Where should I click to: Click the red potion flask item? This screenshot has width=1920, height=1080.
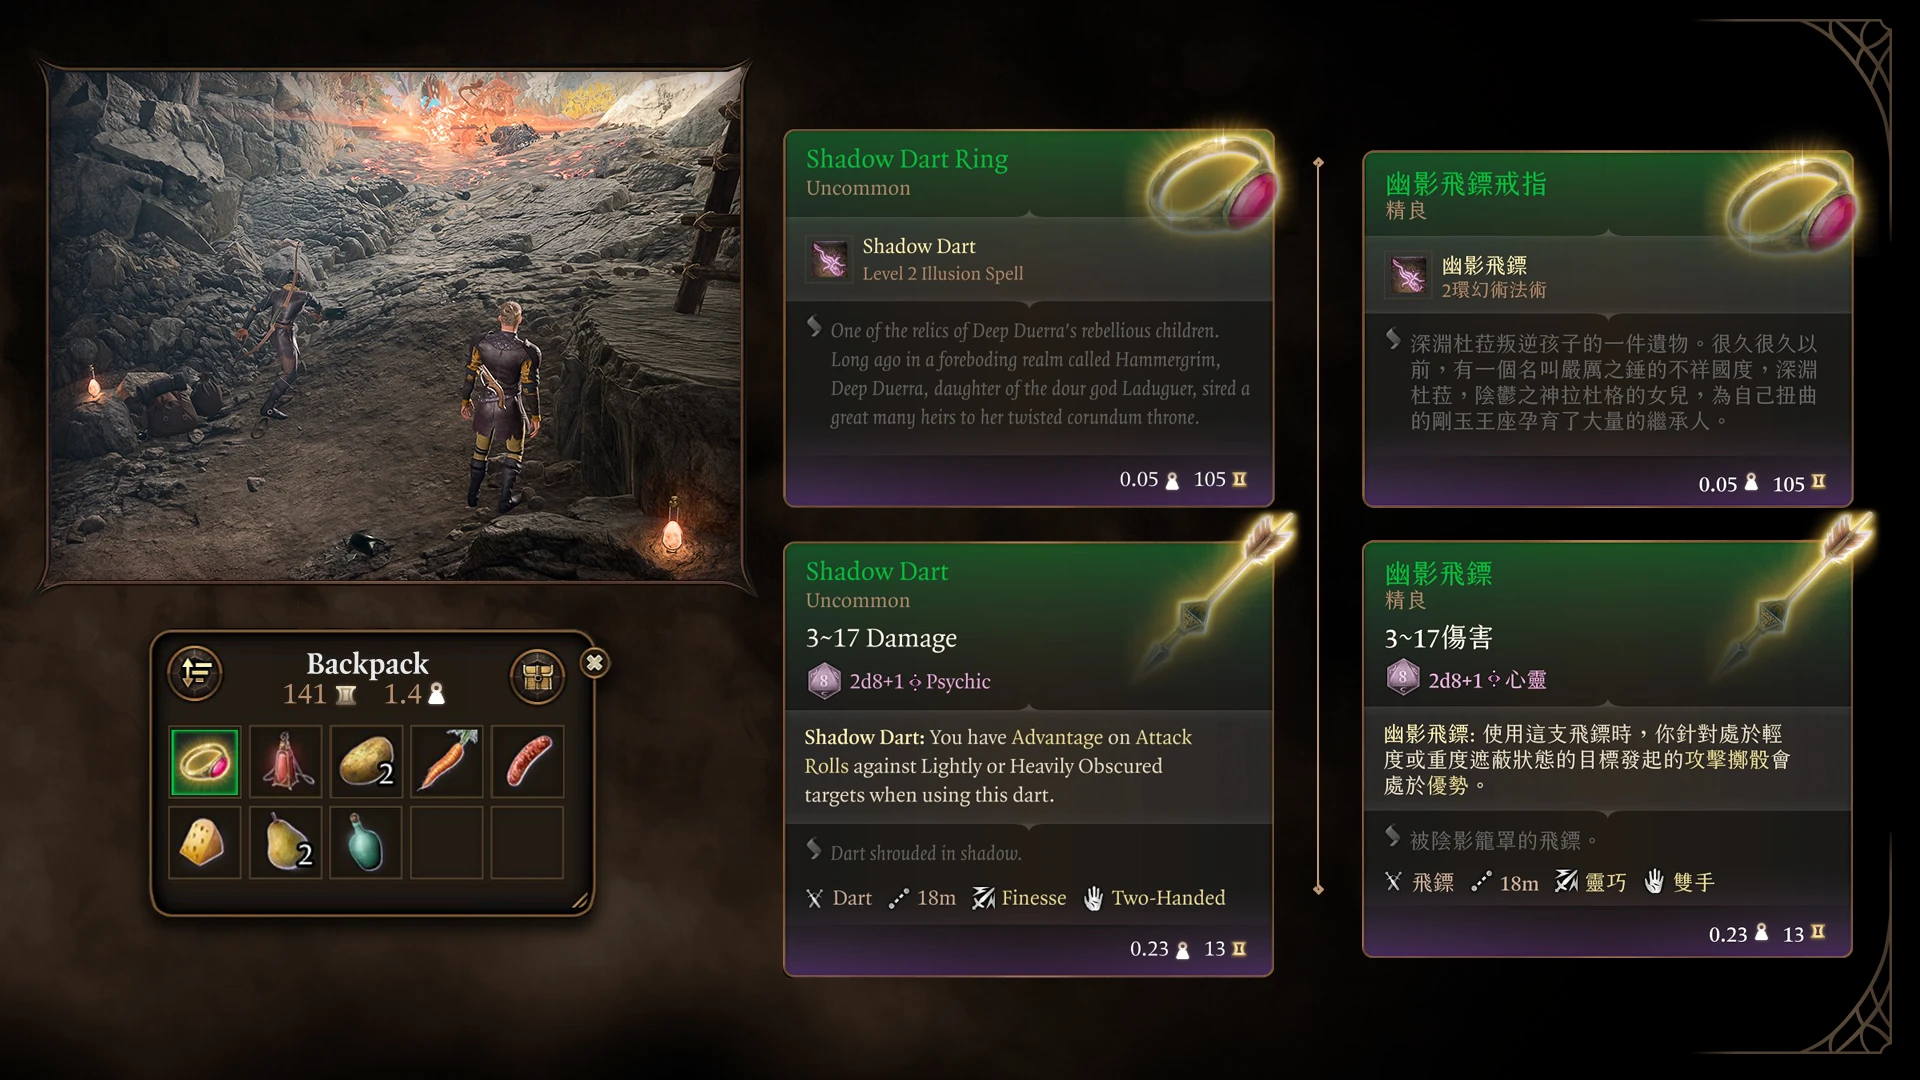(x=286, y=761)
